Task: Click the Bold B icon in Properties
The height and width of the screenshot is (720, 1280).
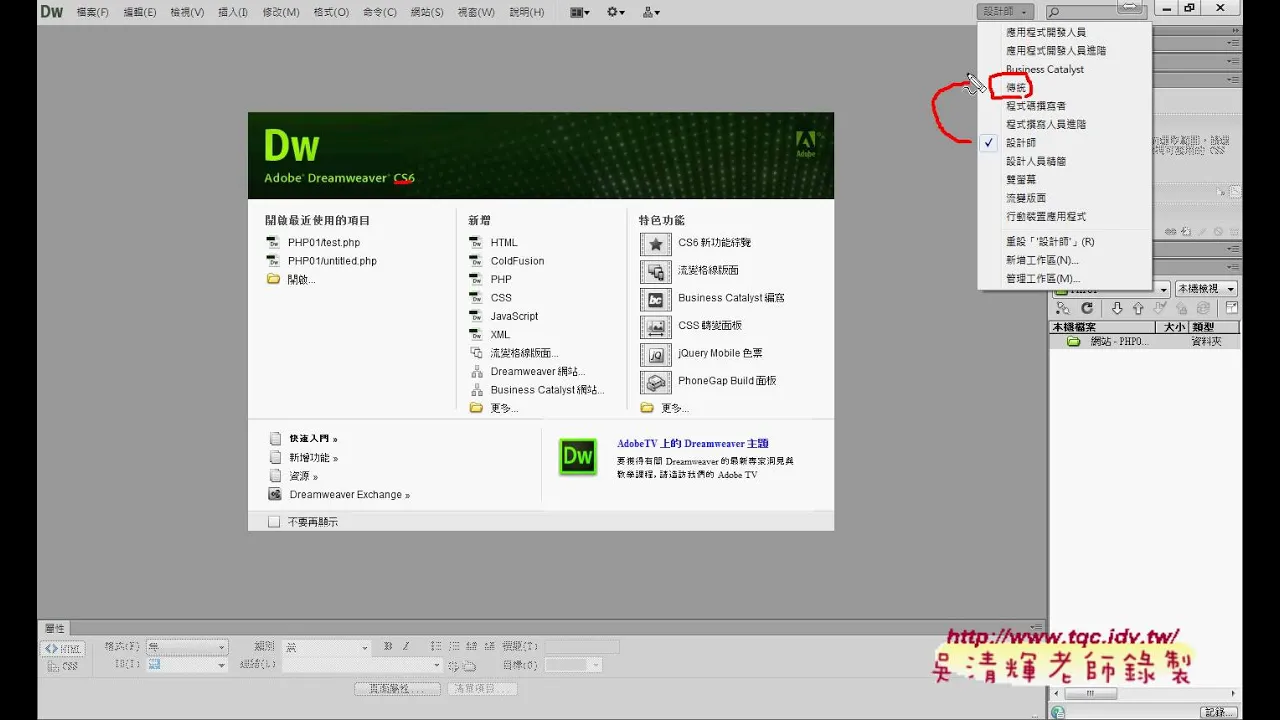Action: (388, 647)
